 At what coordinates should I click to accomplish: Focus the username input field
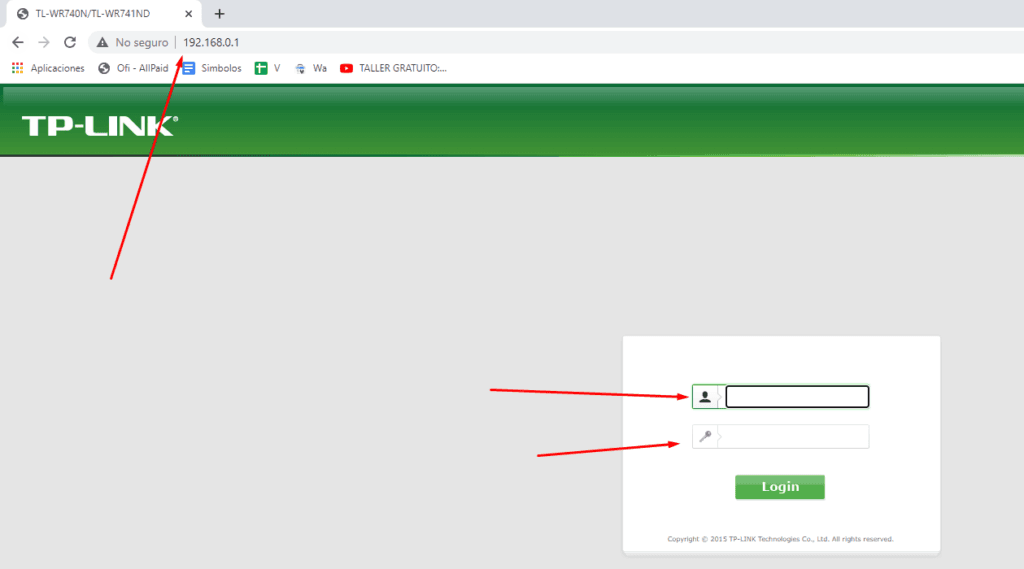797,397
